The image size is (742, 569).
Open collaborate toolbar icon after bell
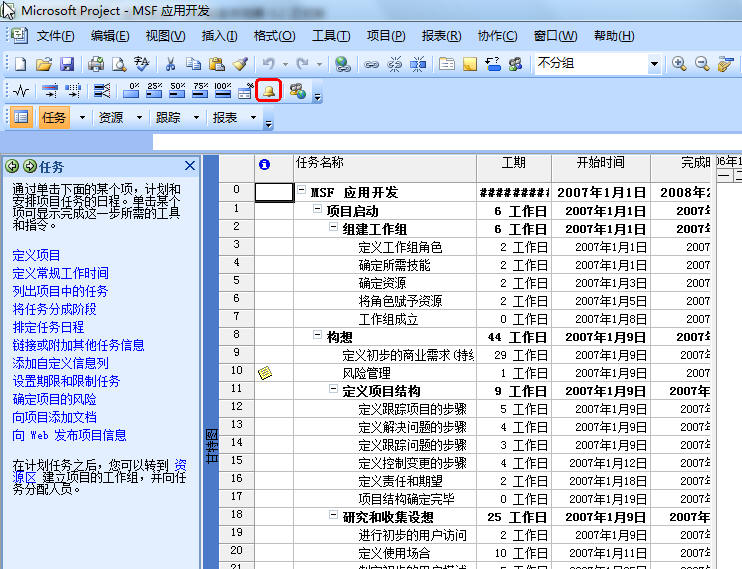(x=298, y=90)
